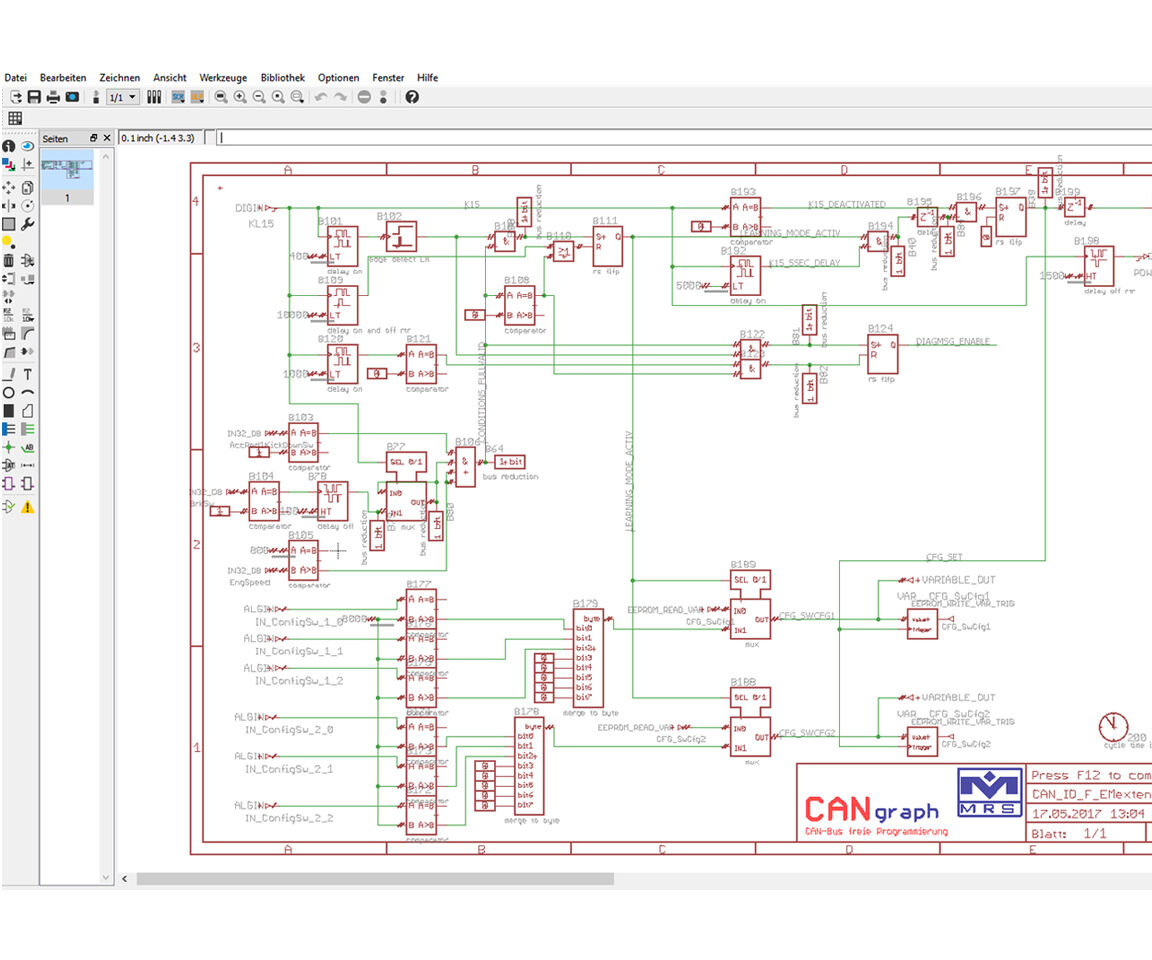Toggle the eye Show tool
The image size is (1152, 960).
(28, 146)
